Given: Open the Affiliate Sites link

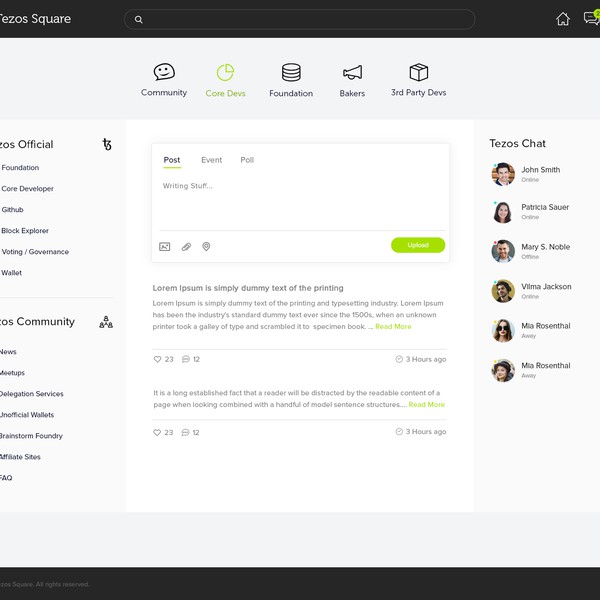Looking at the screenshot, I should 20,457.
